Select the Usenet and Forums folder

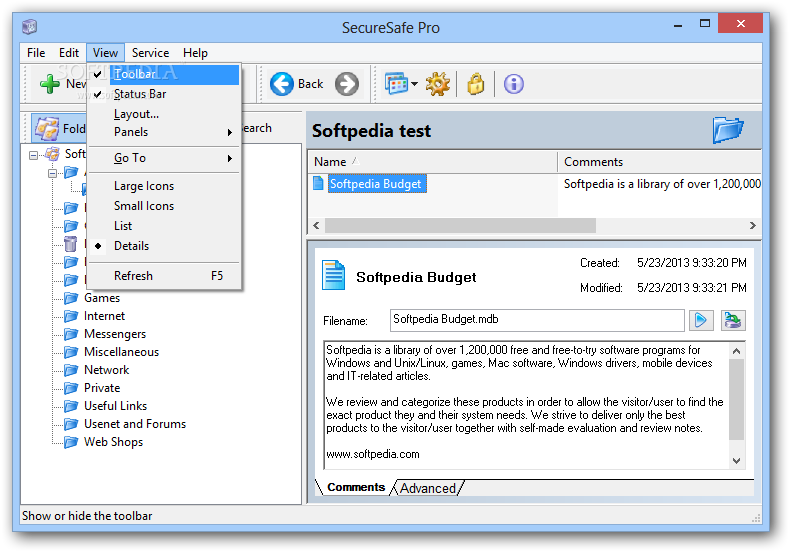[x=135, y=424]
